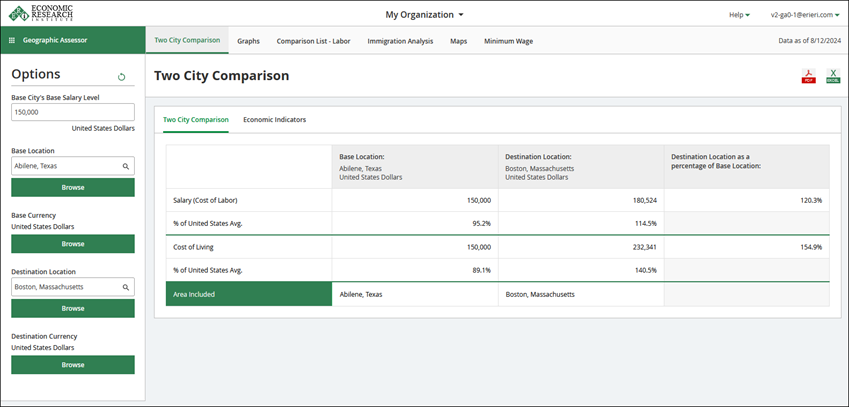Select the Two City Comparison sub-tab
This screenshot has height=407, width=850.
(196, 120)
